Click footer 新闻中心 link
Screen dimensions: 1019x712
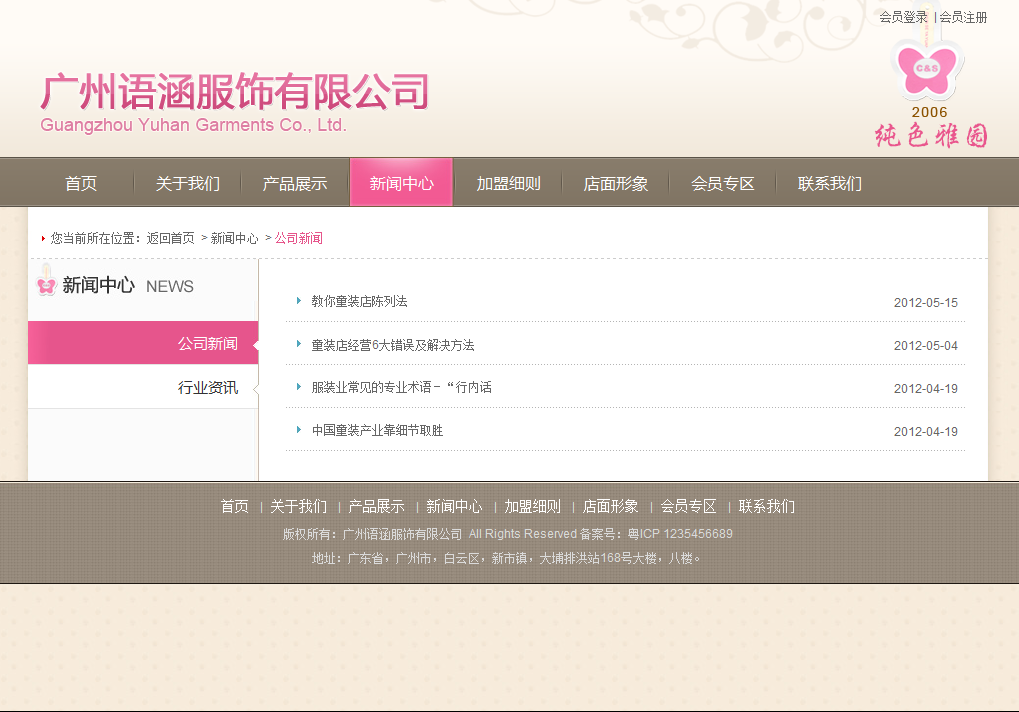coord(454,506)
